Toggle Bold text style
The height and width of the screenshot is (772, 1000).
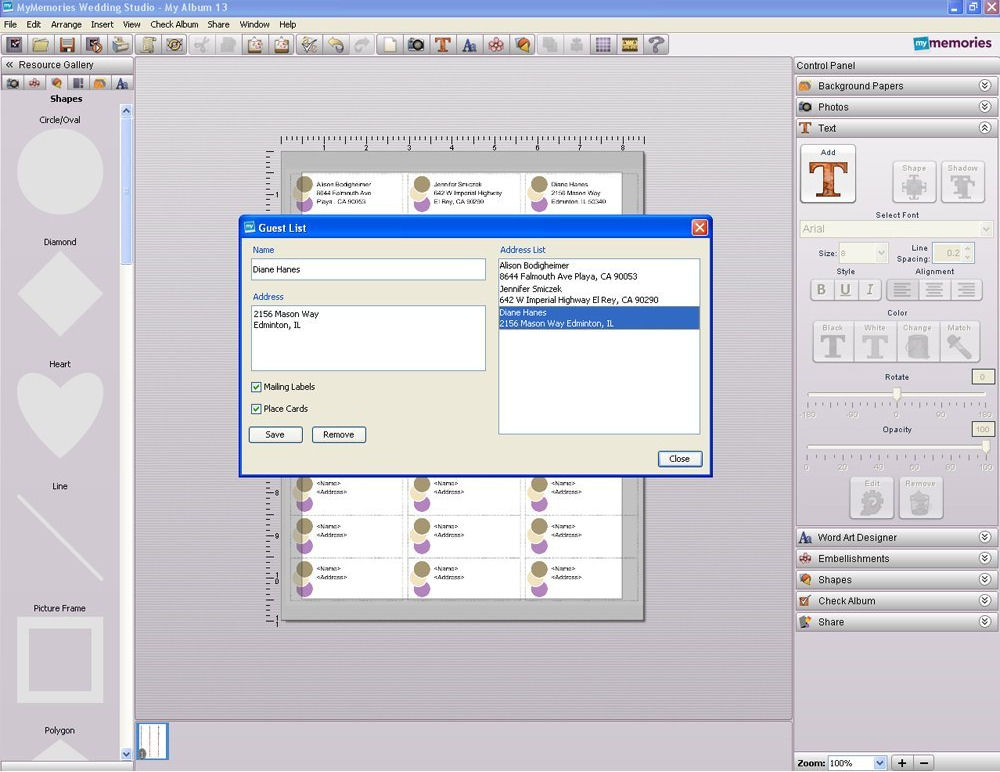(x=821, y=290)
